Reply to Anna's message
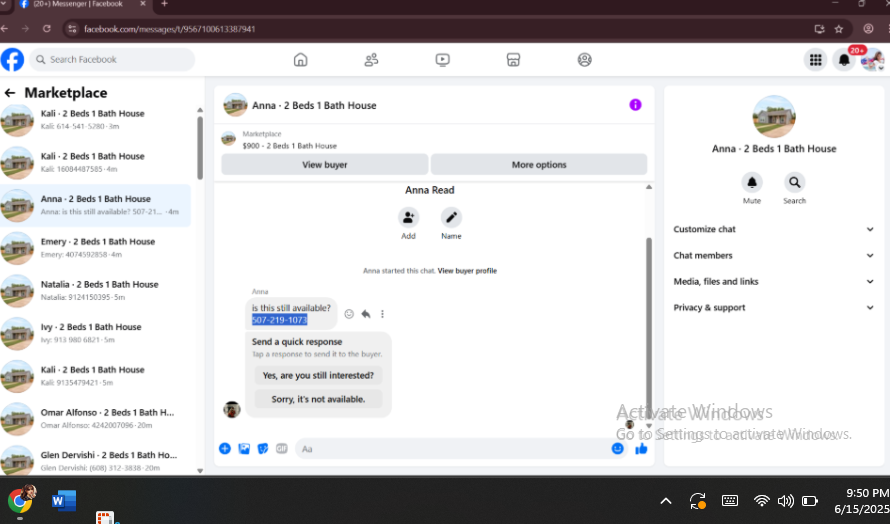This screenshot has width=890, height=524. [x=366, y=314]
